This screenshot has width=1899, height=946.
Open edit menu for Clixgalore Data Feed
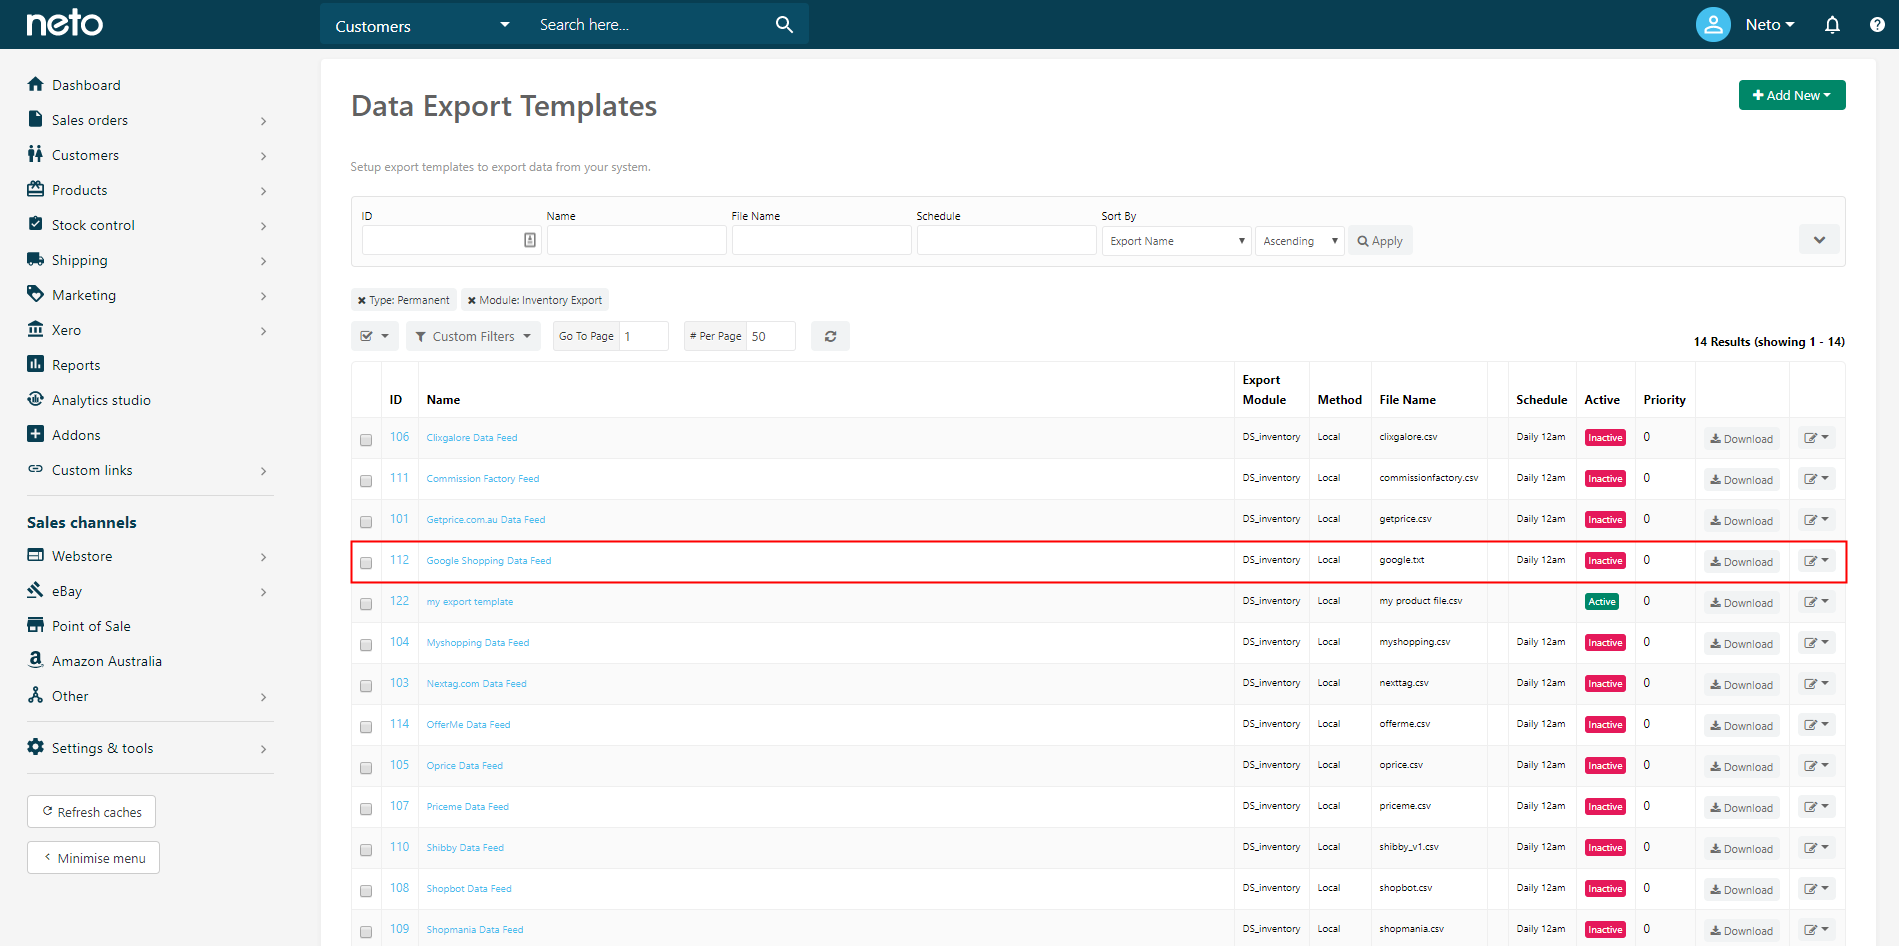pos(1816,438)
